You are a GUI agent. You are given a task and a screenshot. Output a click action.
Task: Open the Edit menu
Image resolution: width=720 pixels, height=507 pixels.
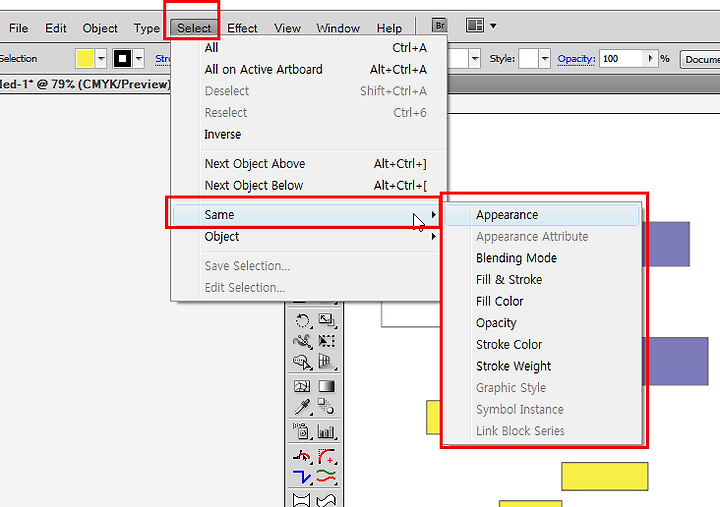[56, 28]
